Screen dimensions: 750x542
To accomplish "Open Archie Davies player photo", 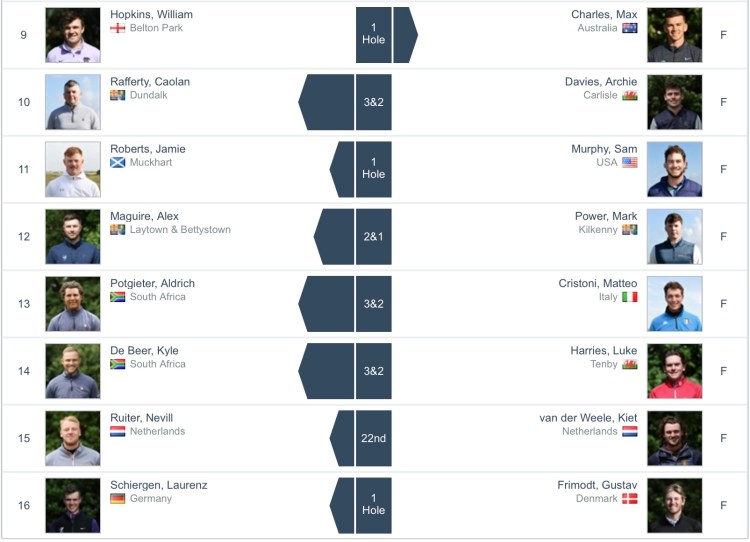I will pos(675,102).
